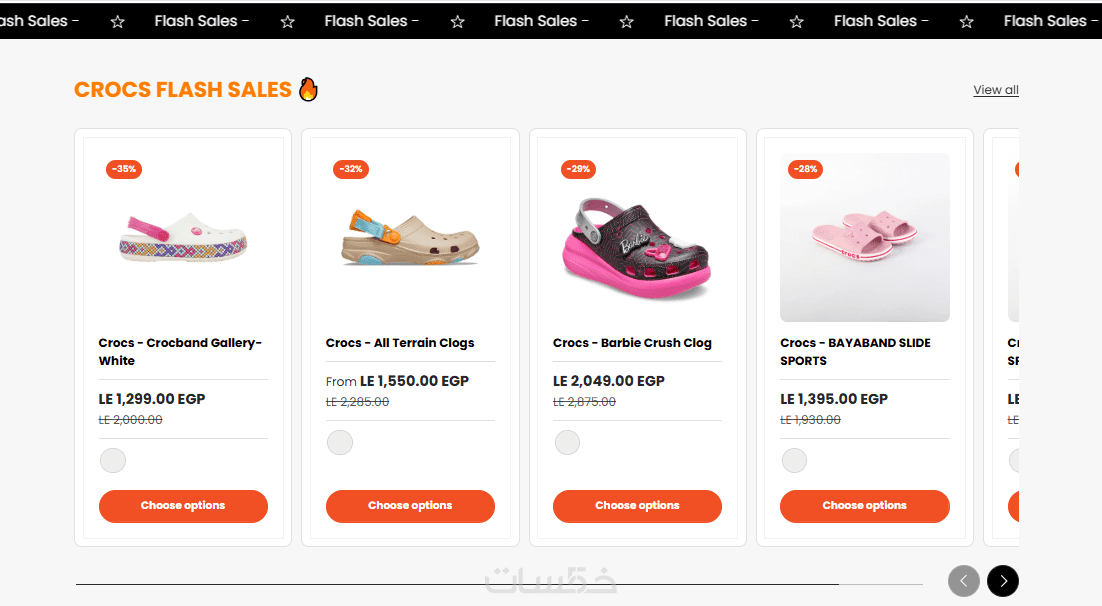Click the -29% discount badge

(578, 169)
